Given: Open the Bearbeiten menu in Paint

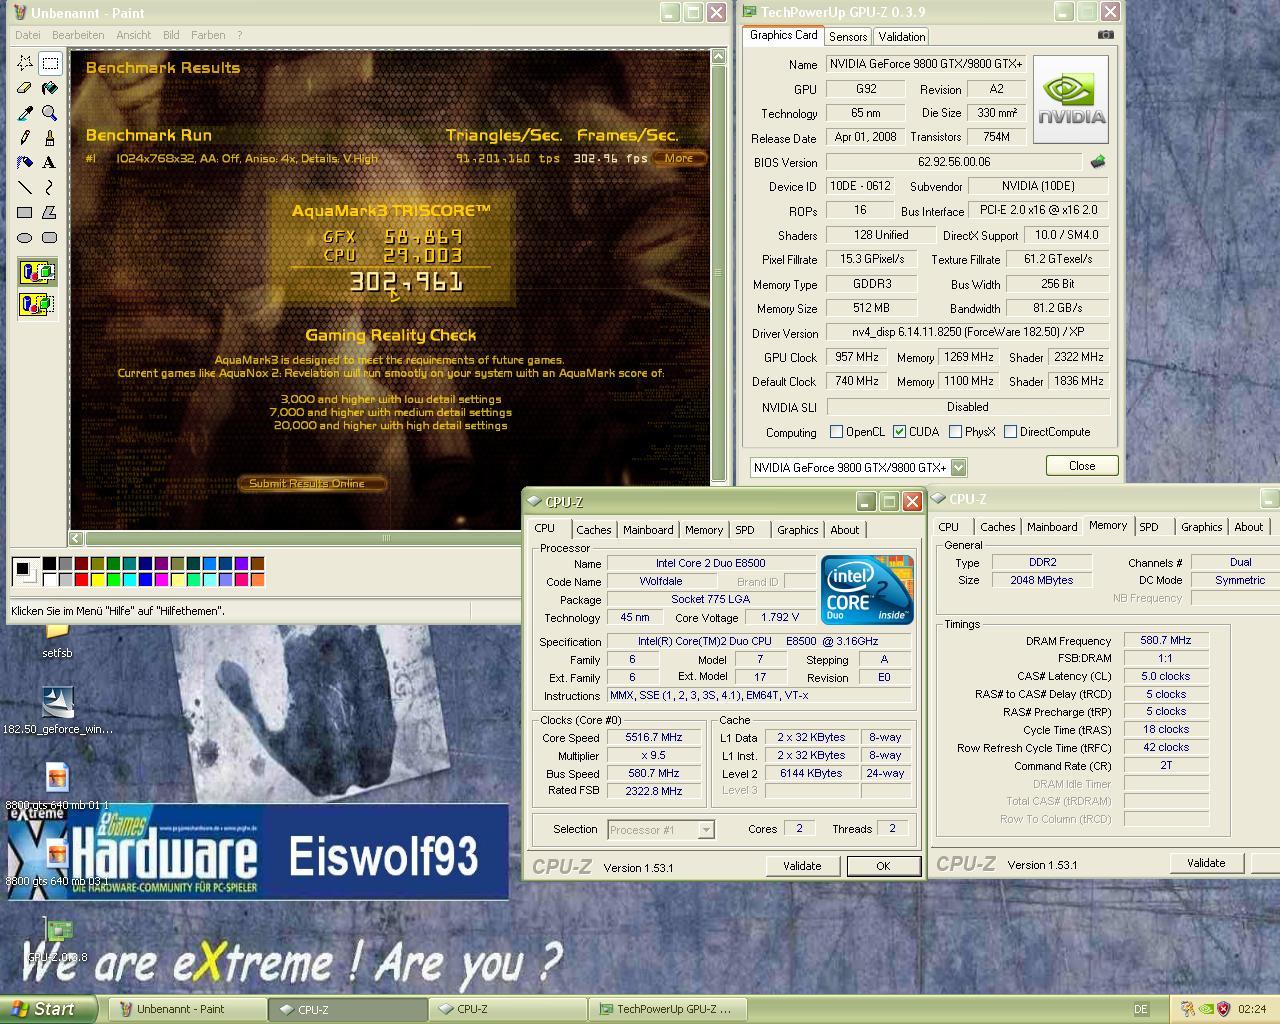Looking at the screenshot, I should (x=78, y=35).
